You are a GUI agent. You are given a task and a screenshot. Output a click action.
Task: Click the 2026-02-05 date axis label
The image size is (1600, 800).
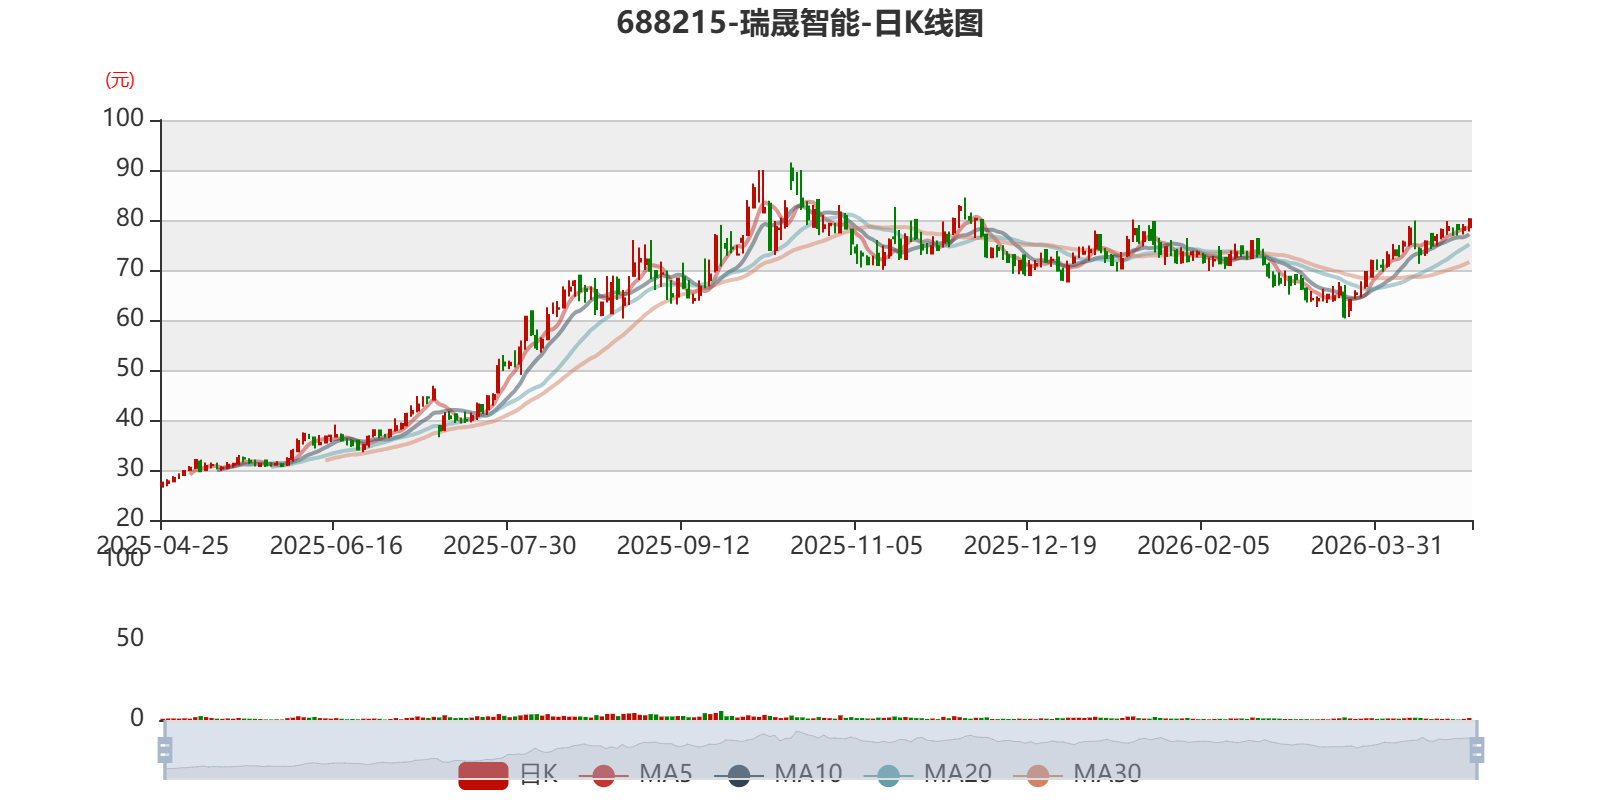click(x=1203, y=546)
